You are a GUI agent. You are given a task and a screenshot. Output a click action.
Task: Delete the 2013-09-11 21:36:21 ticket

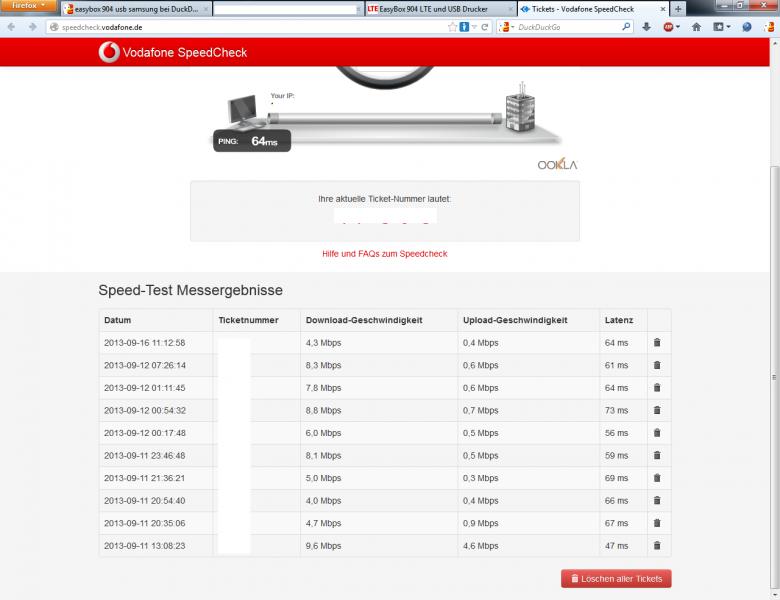pyautogui.click(x=657, y=478)
